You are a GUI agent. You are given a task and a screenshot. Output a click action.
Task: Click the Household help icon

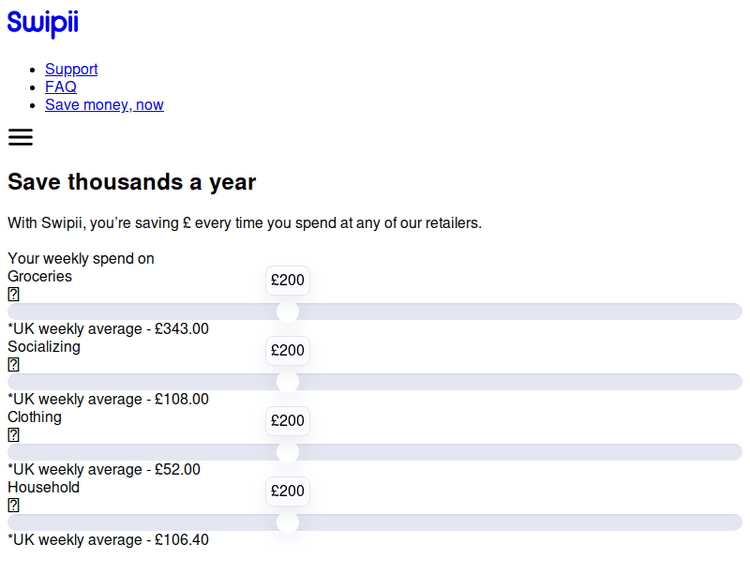[13, 505]
